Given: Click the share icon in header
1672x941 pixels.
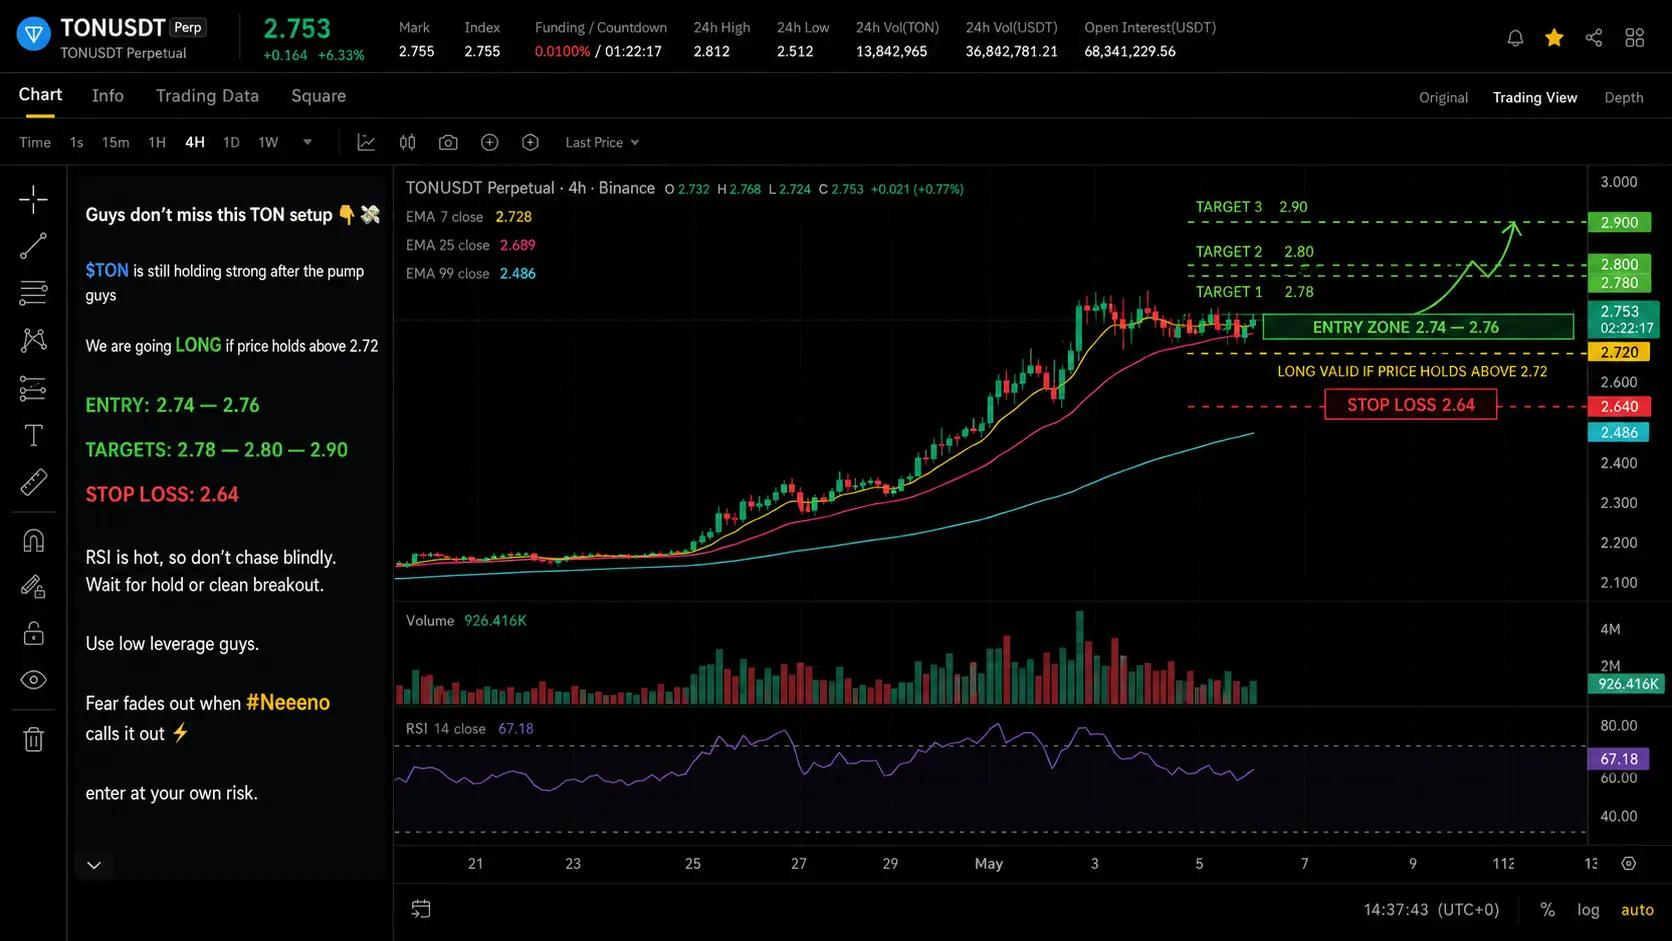Looking at the screenshot, I should [1594, 38].
